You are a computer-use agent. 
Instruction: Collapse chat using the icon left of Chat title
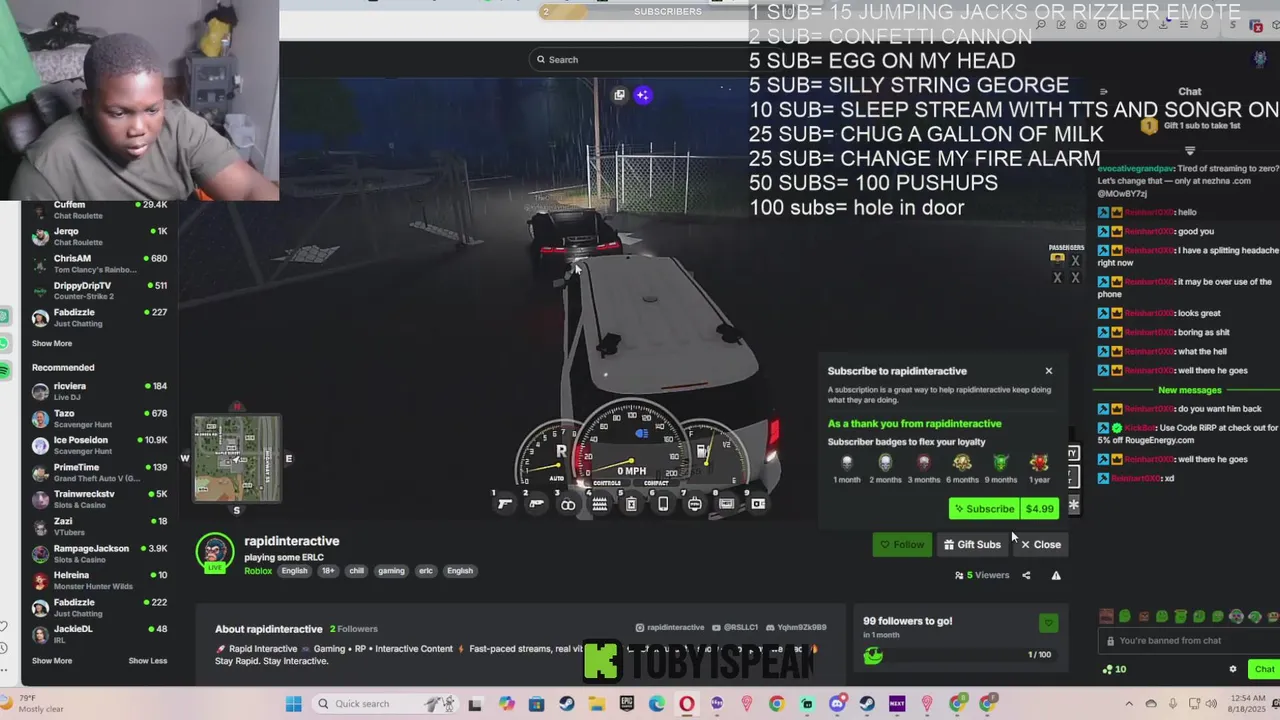click(x=1103, y=92)
